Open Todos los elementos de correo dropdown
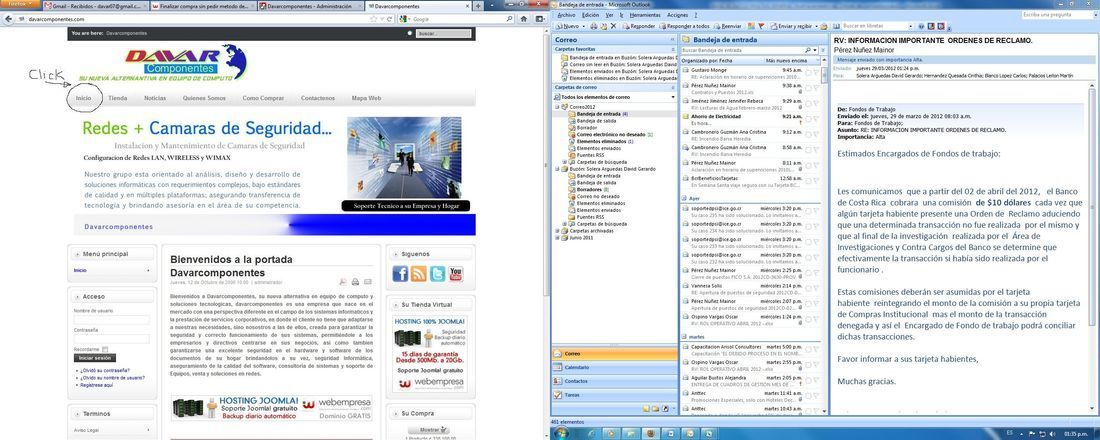This screenshot has width=1100, height=440. click(673, 97)
